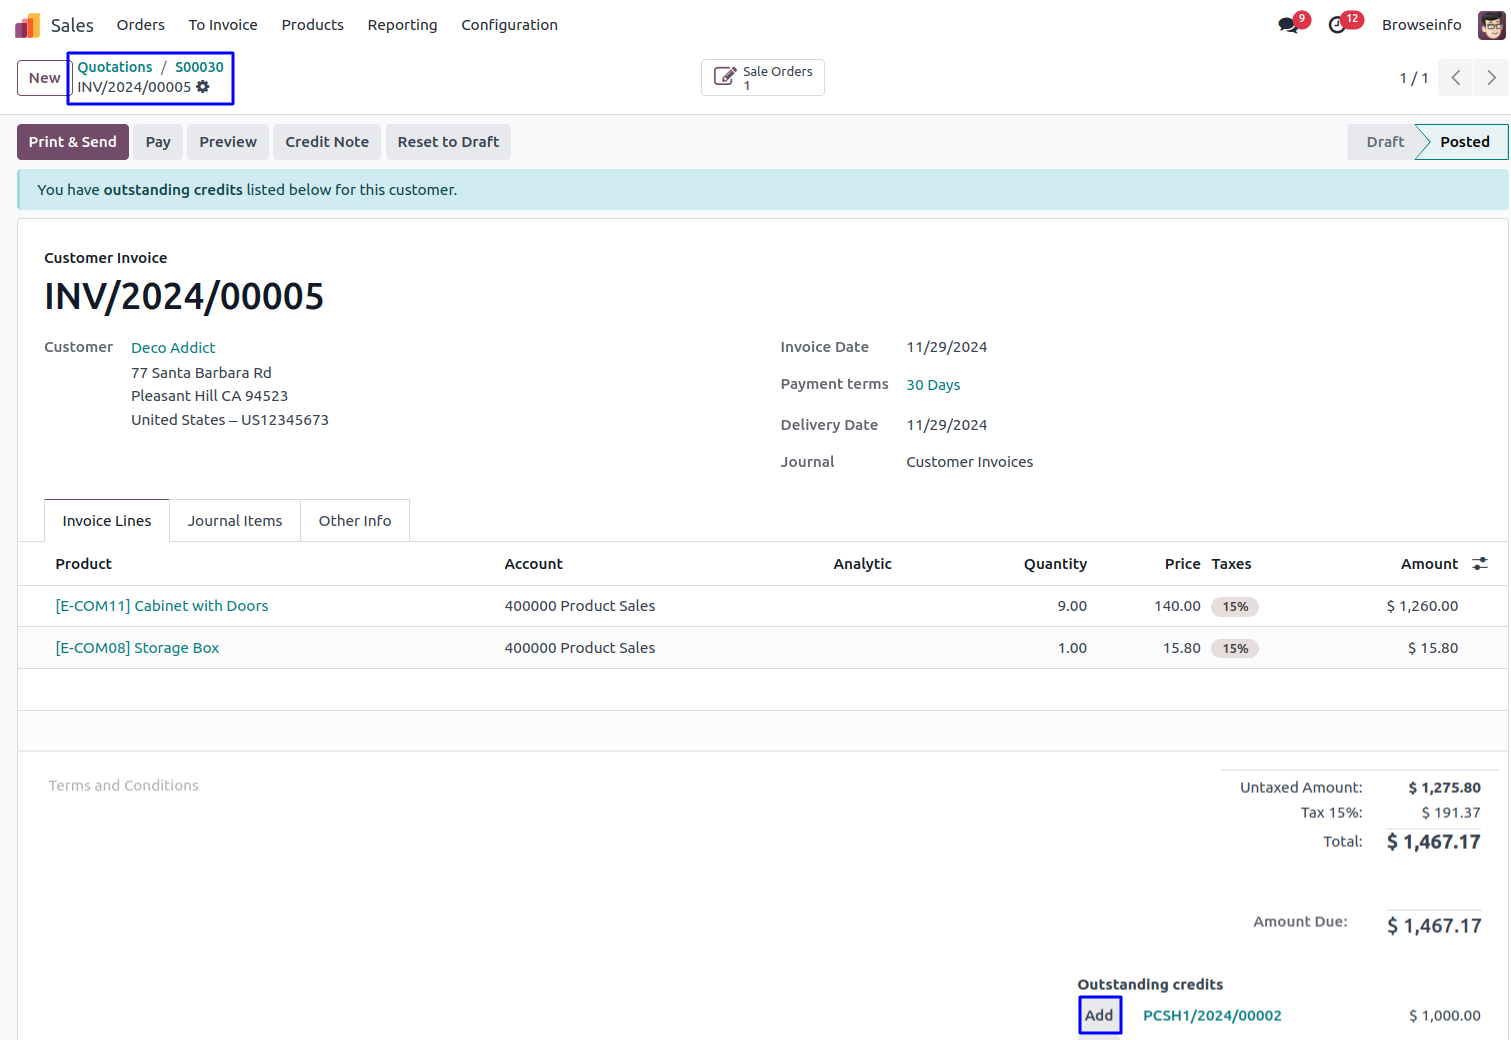Image resolution: width=1511 pixels, height=1040 pixels.
Task: Select the Draft status stage
Action: coord(1384,142)
